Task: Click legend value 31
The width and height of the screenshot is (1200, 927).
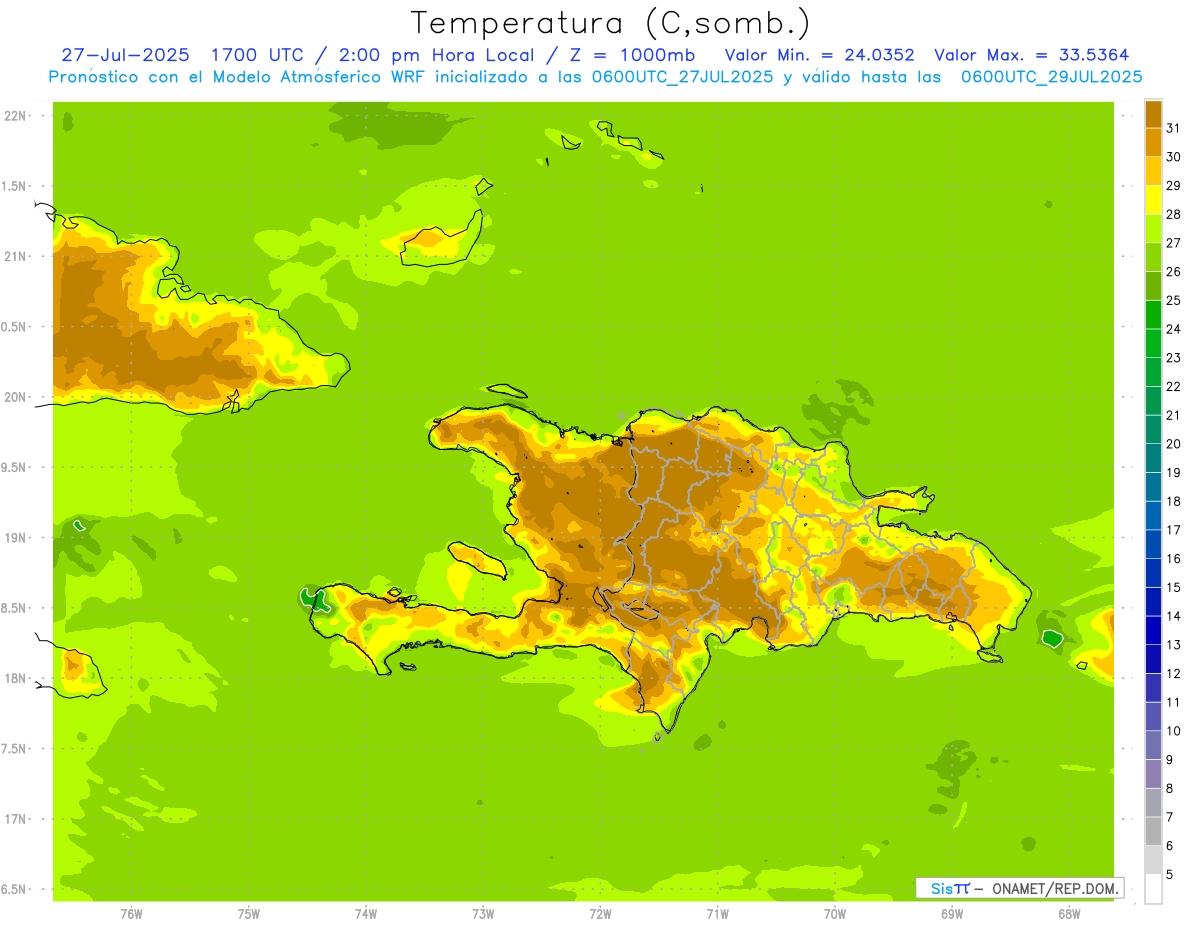Action: point(1174,128)
